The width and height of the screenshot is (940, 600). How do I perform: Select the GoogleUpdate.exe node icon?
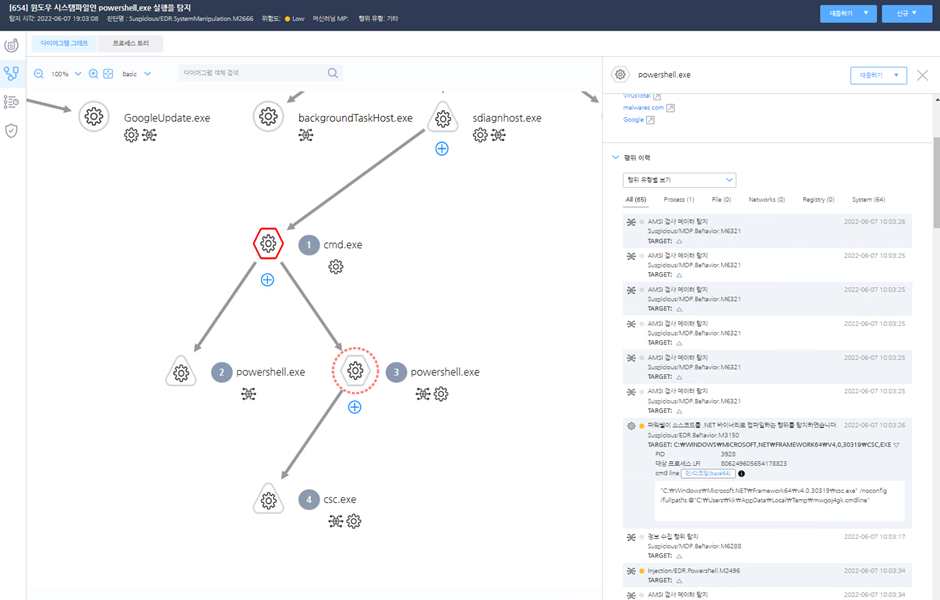click(x=94, y=116)
